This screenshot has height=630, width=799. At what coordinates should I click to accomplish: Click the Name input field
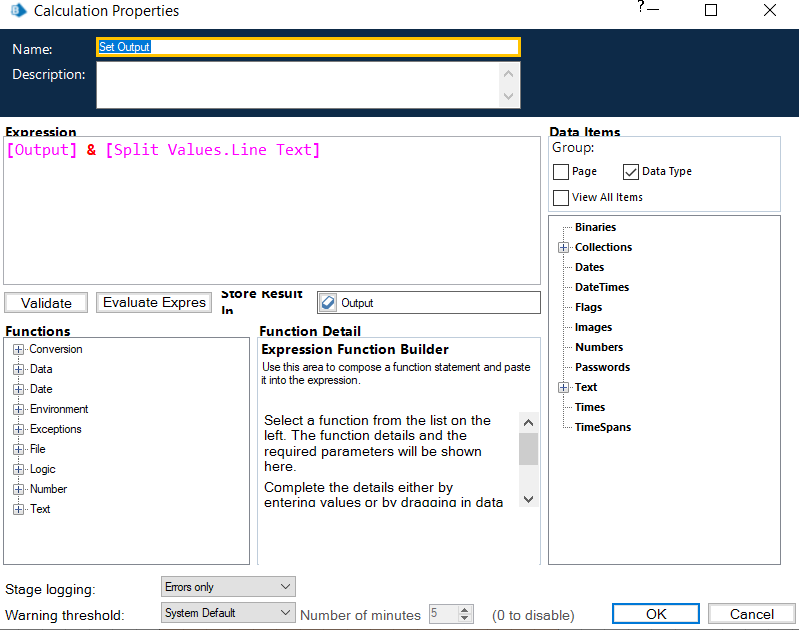[x=308, y=47]
